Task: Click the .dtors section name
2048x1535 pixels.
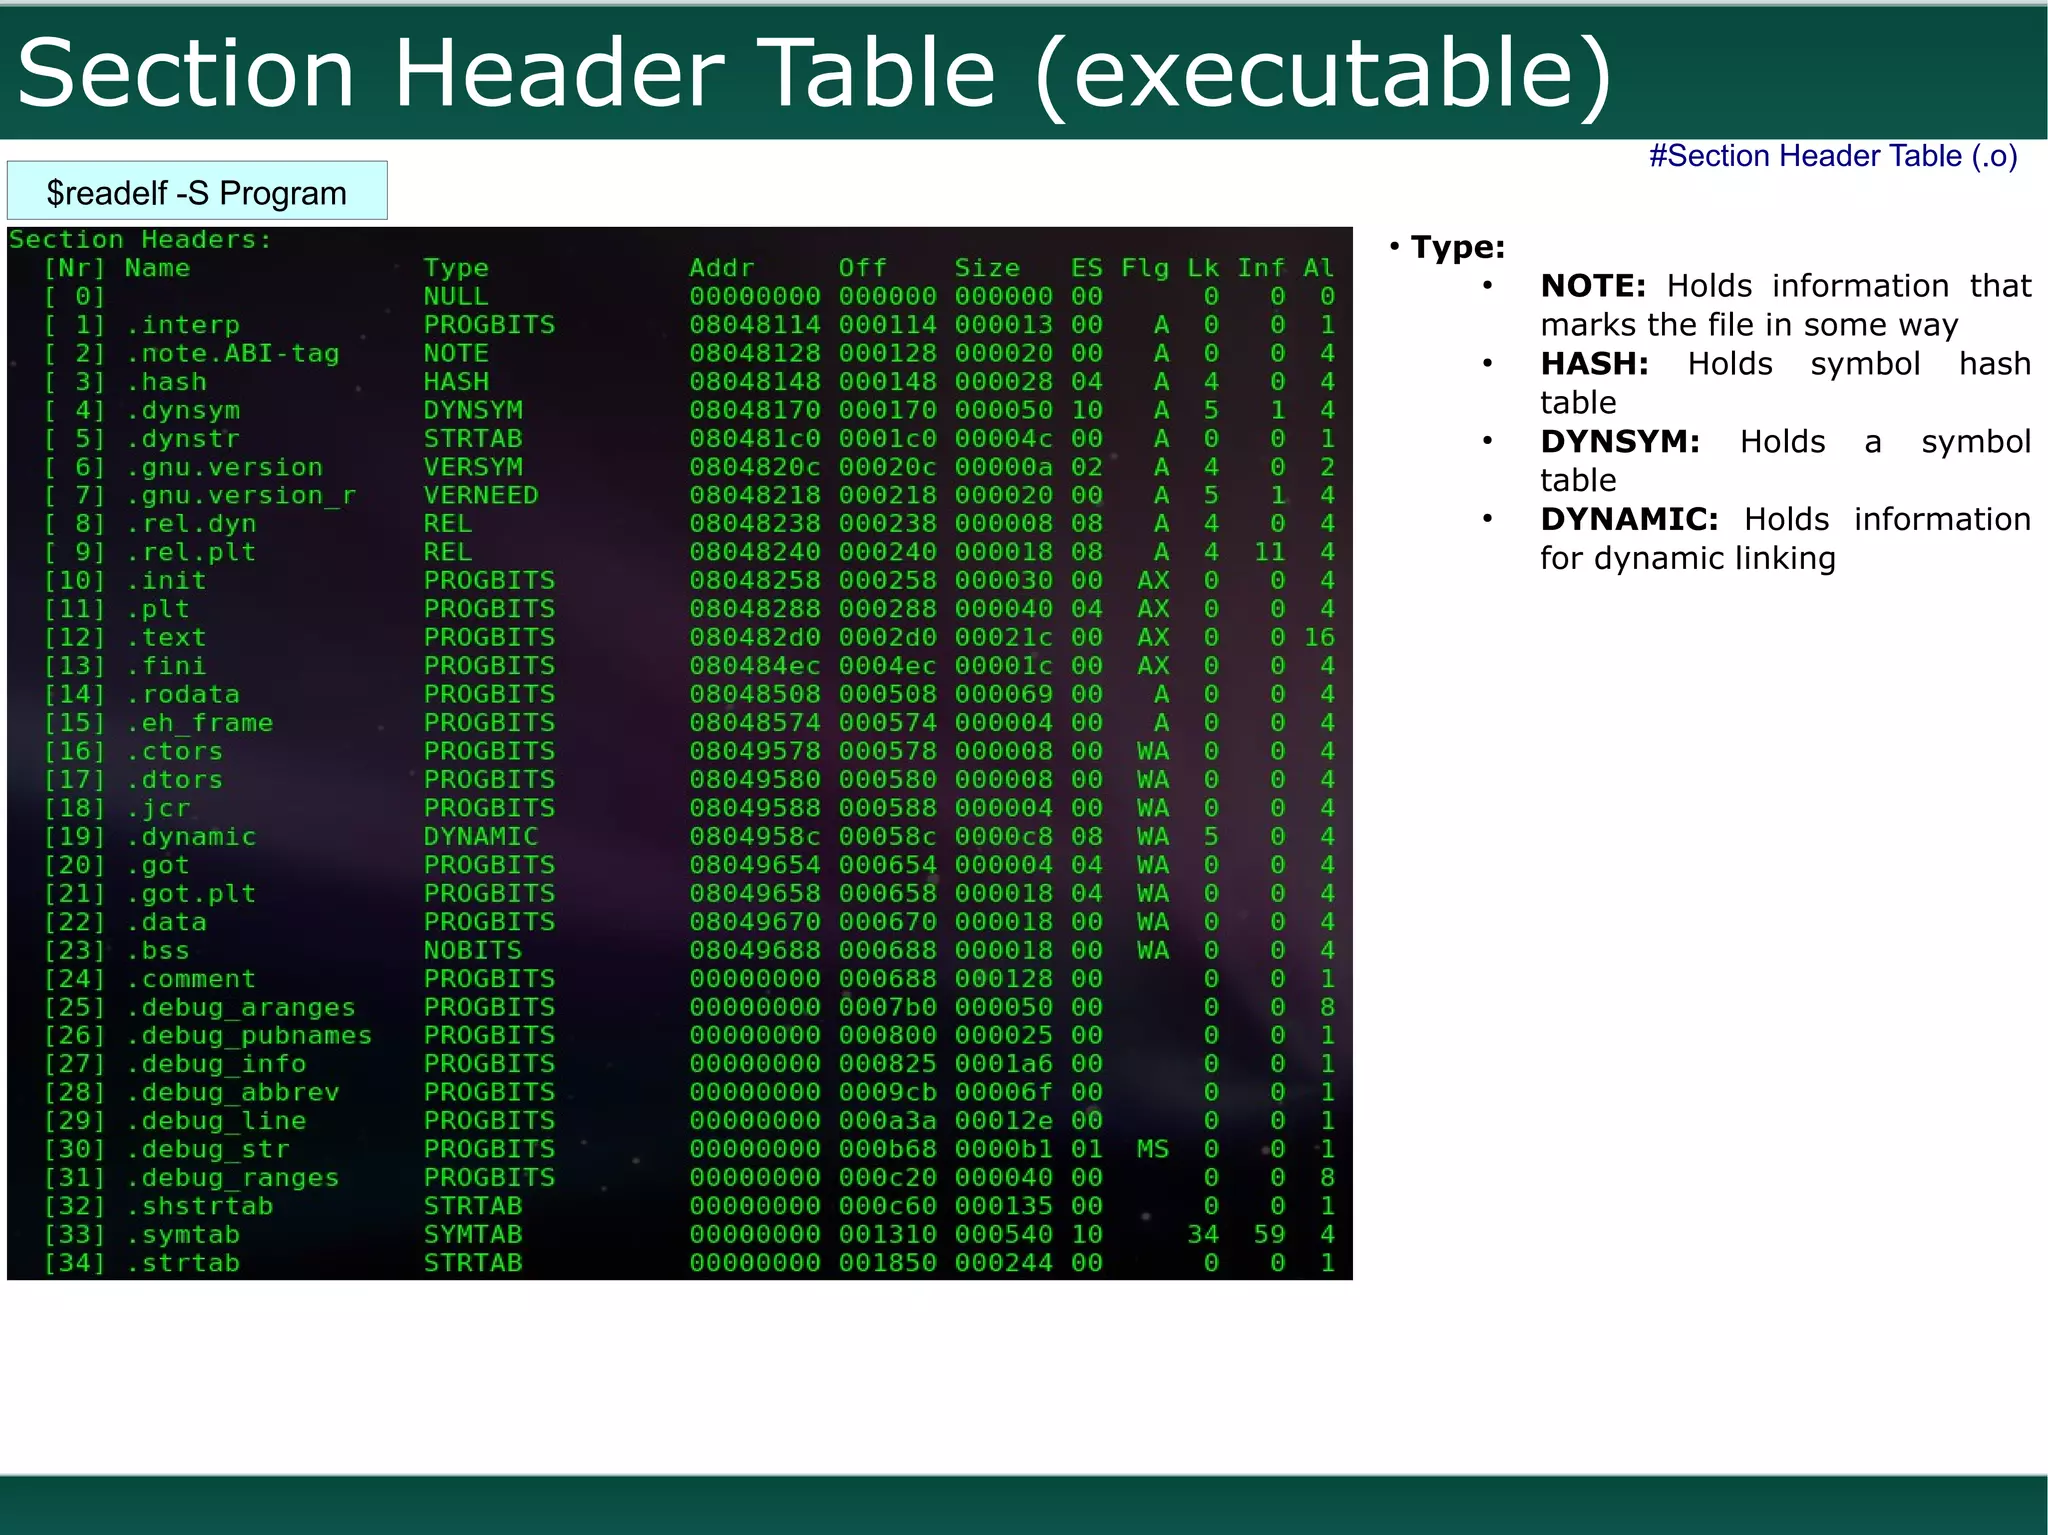Action: [x=175, y=780]
